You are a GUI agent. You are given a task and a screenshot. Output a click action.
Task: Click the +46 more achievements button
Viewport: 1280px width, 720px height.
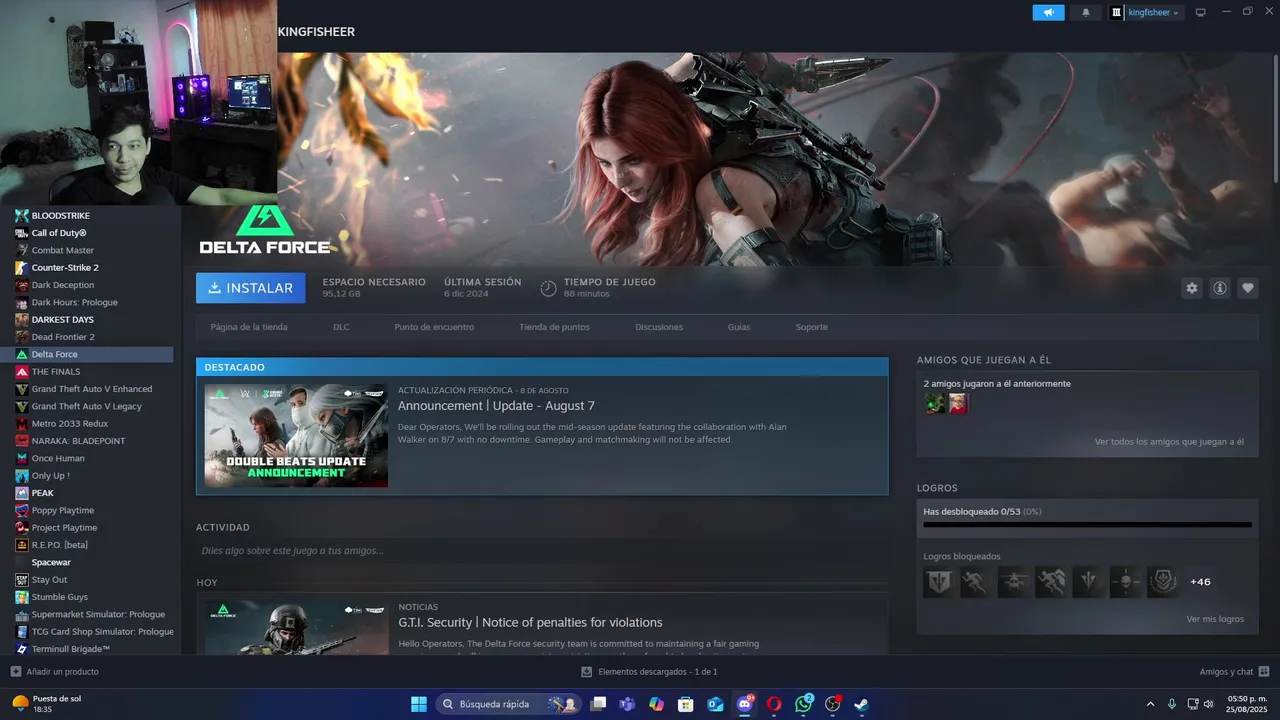(x=1200, y=582)
